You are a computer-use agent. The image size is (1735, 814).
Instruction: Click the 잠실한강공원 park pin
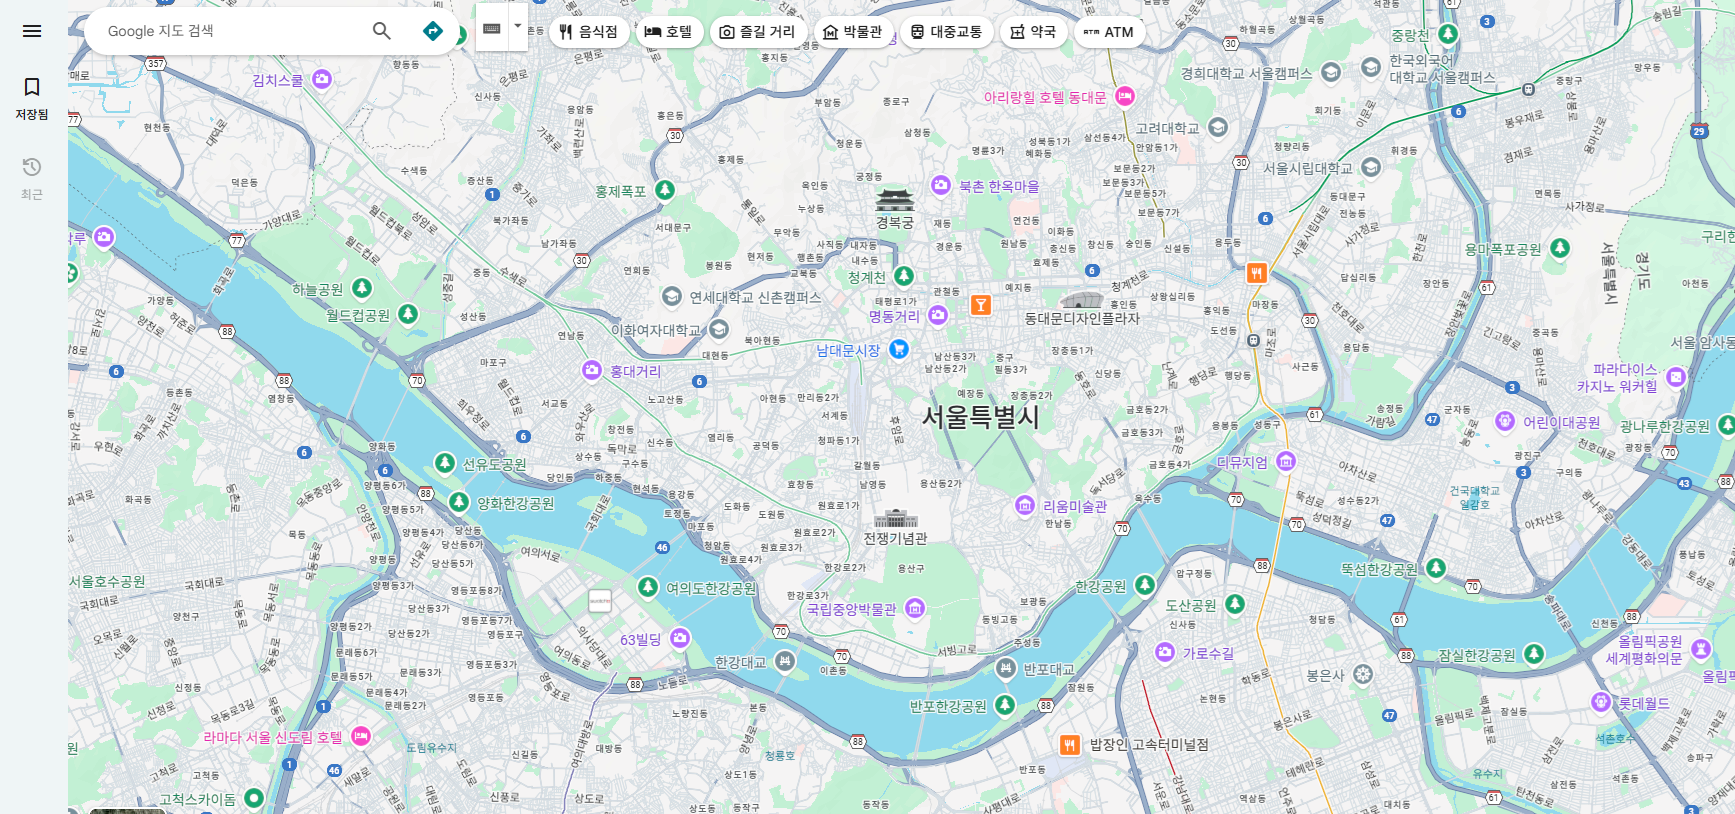(x=1534, y=654)
